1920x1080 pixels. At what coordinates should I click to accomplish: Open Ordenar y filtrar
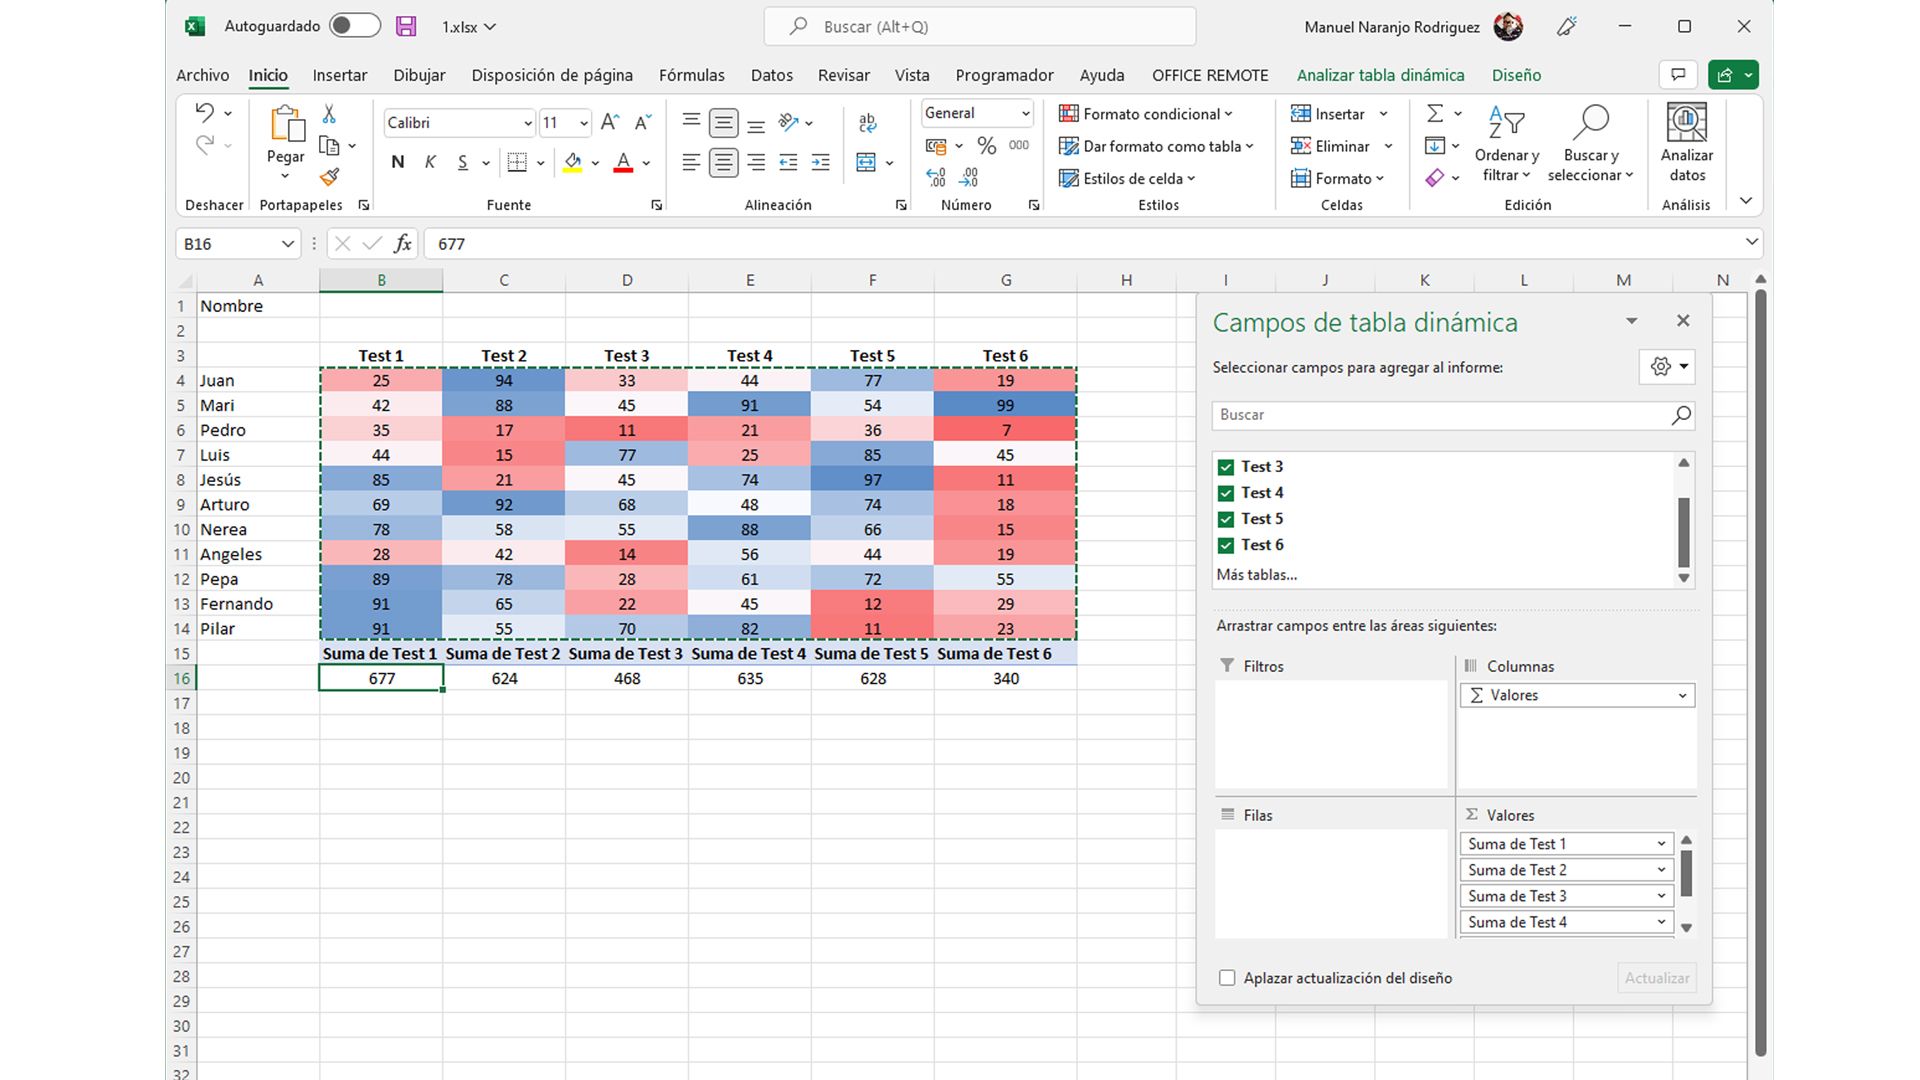1506,146
